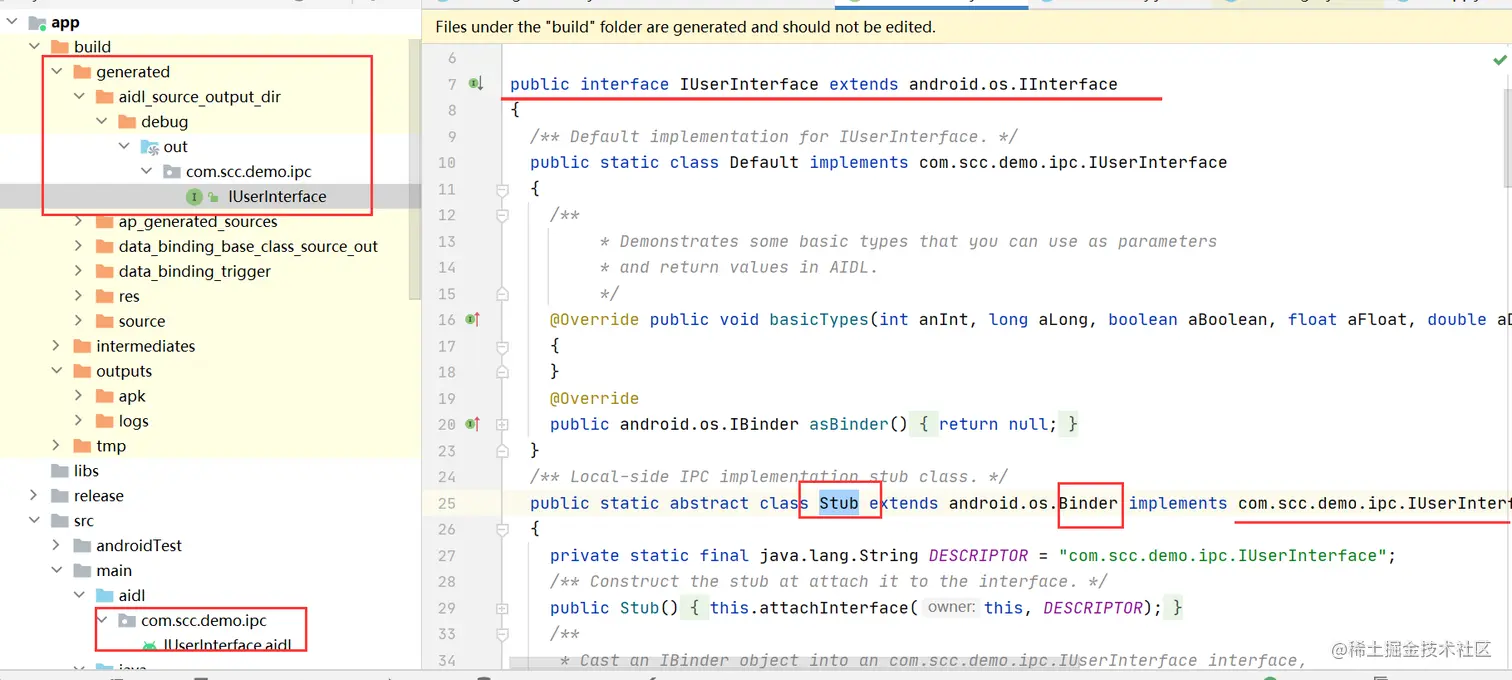Click the green inspection checkmark in the editor corner

[x=1498, y=61]
